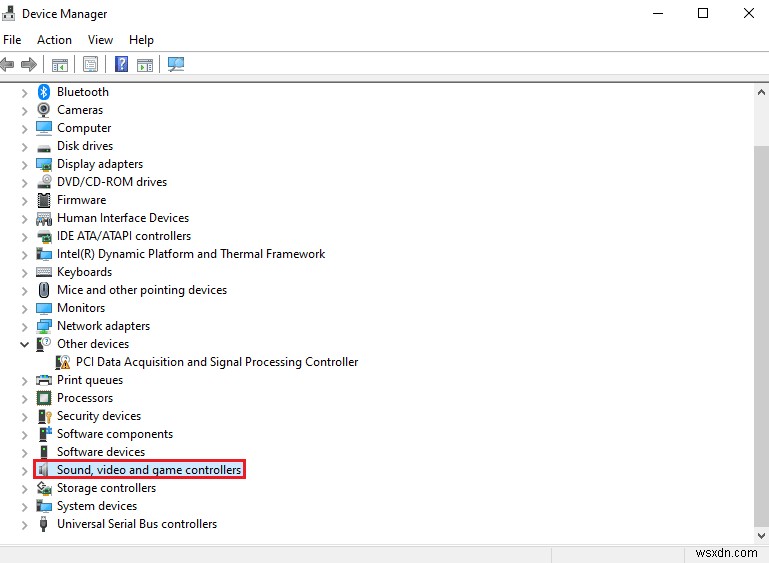Expand the Keyboards chevron
Screen dimensions: 769x563
click(24, 273)
